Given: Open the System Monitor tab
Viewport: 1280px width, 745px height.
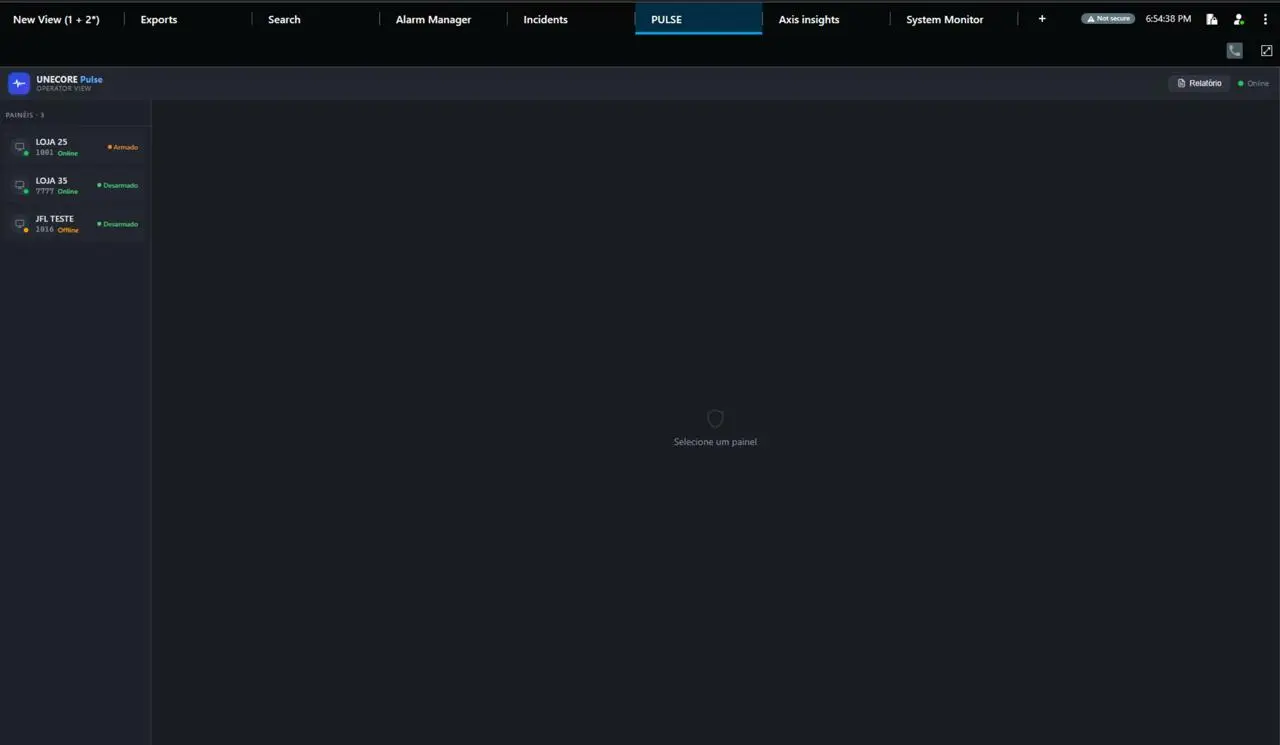Looking at the screenshot, I should tap(944, 19).
